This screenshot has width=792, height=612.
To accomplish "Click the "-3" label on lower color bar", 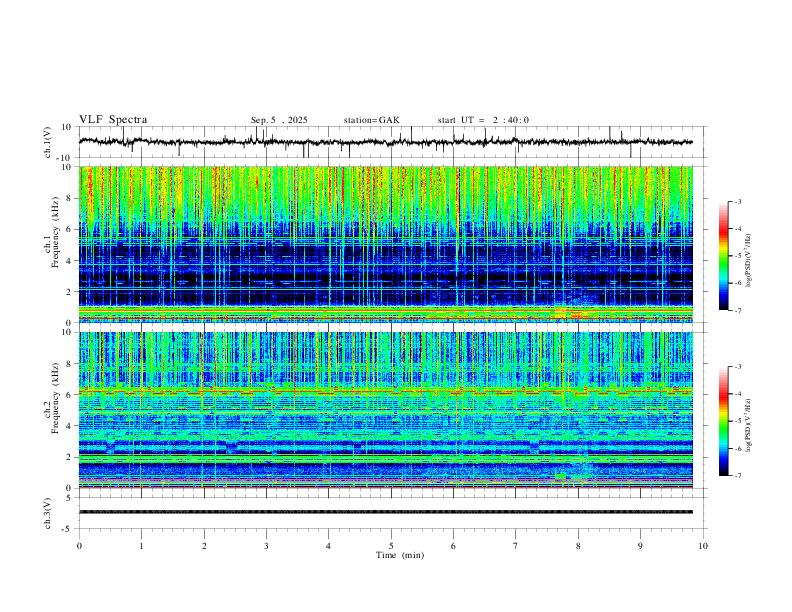I will (737, 367).
